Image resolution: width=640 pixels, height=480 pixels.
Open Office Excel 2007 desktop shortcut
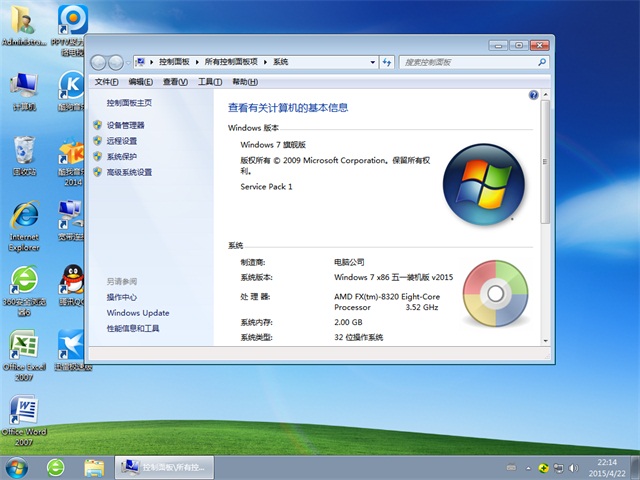24,355
